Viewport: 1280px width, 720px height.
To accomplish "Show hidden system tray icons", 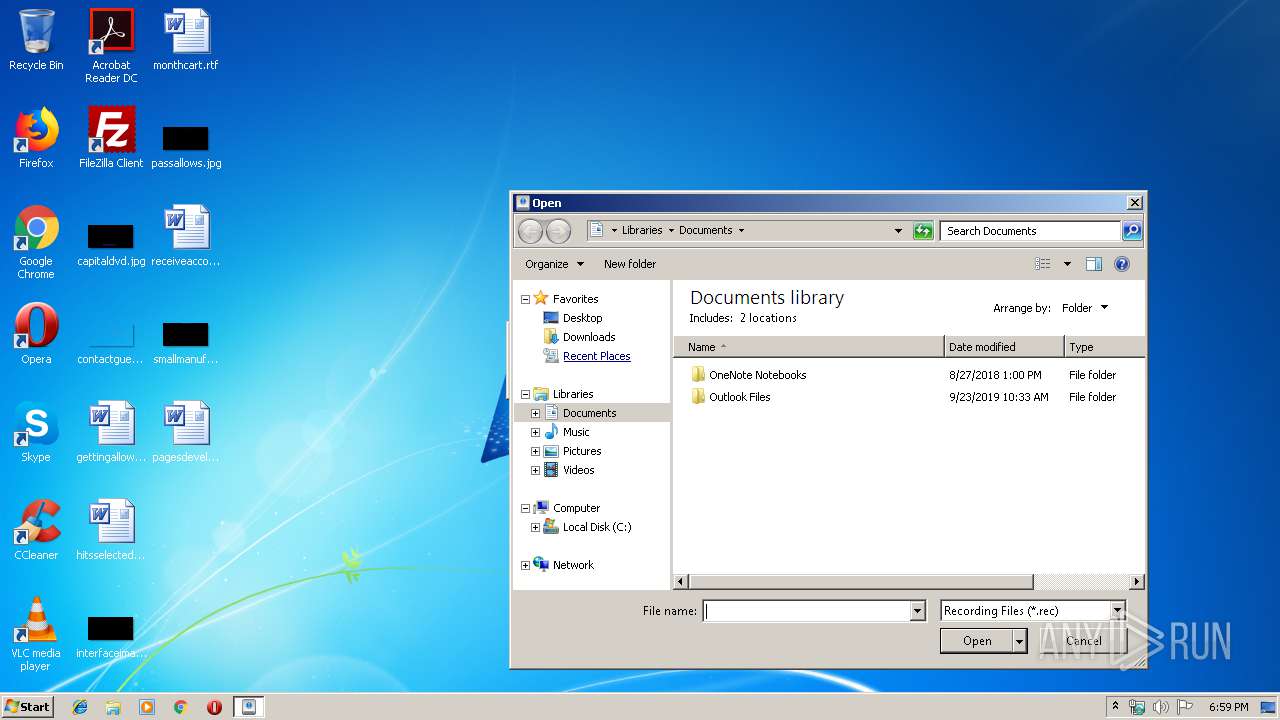I will [x=1115, y=707].
